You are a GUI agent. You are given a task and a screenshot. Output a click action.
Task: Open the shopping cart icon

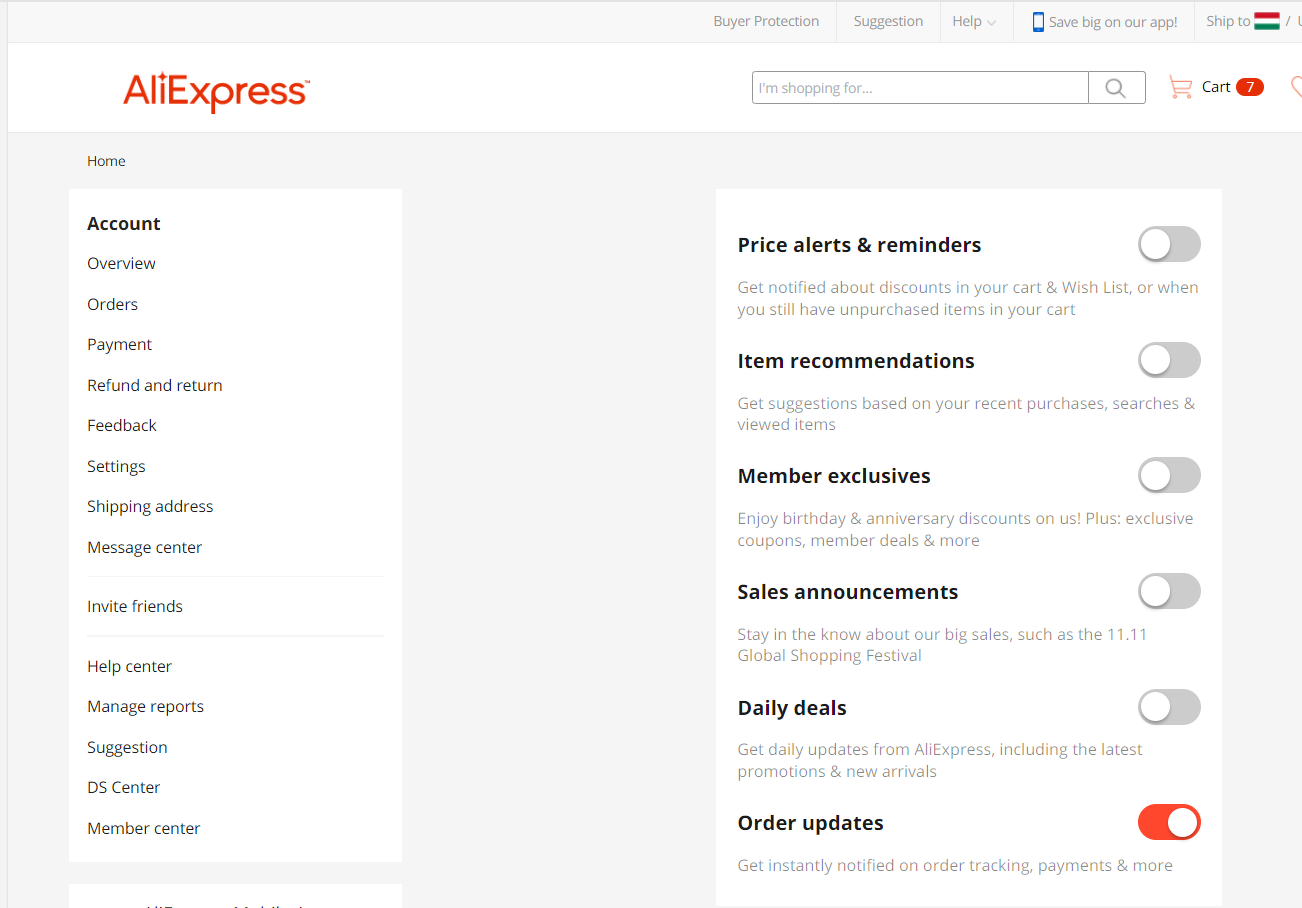tap(1180, 87)
